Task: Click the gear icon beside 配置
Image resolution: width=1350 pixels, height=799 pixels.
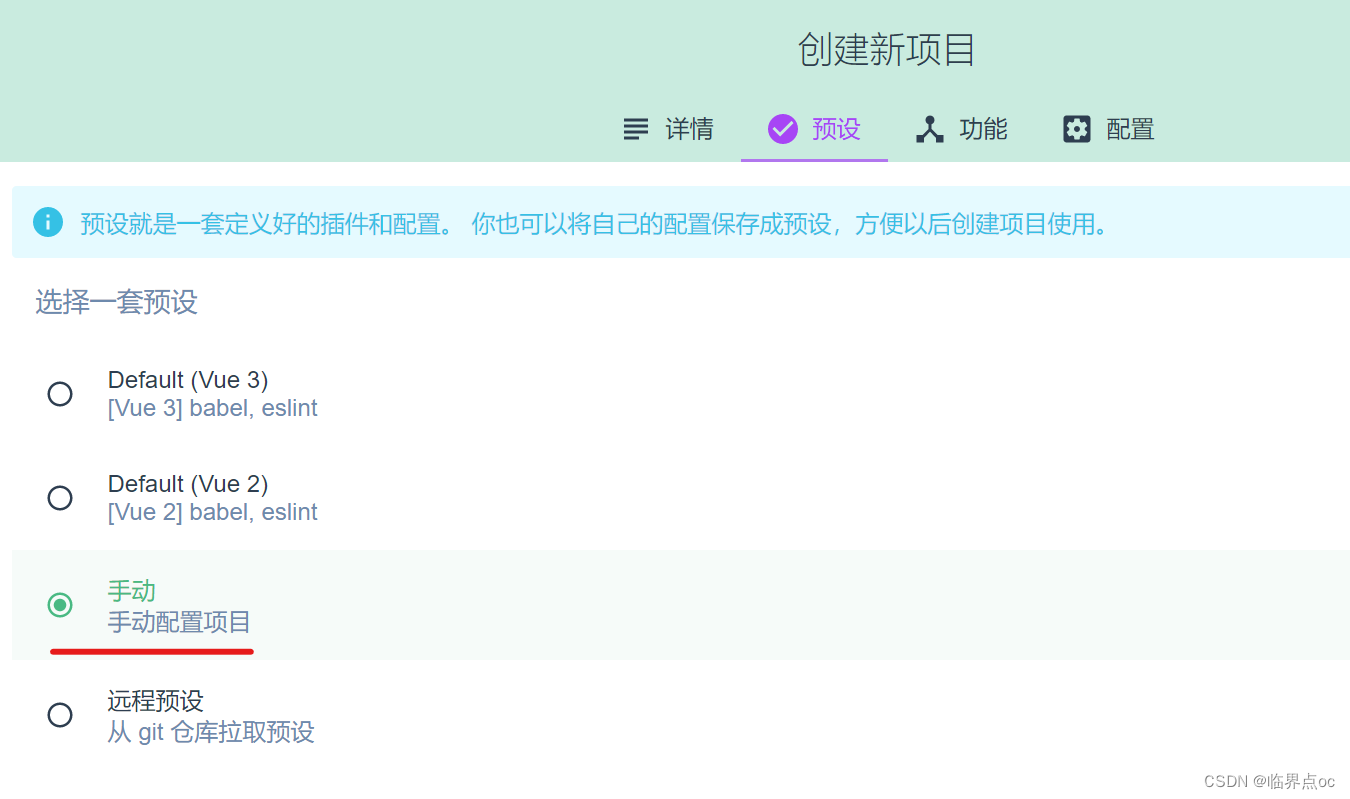Action: tap(1077, 129)
